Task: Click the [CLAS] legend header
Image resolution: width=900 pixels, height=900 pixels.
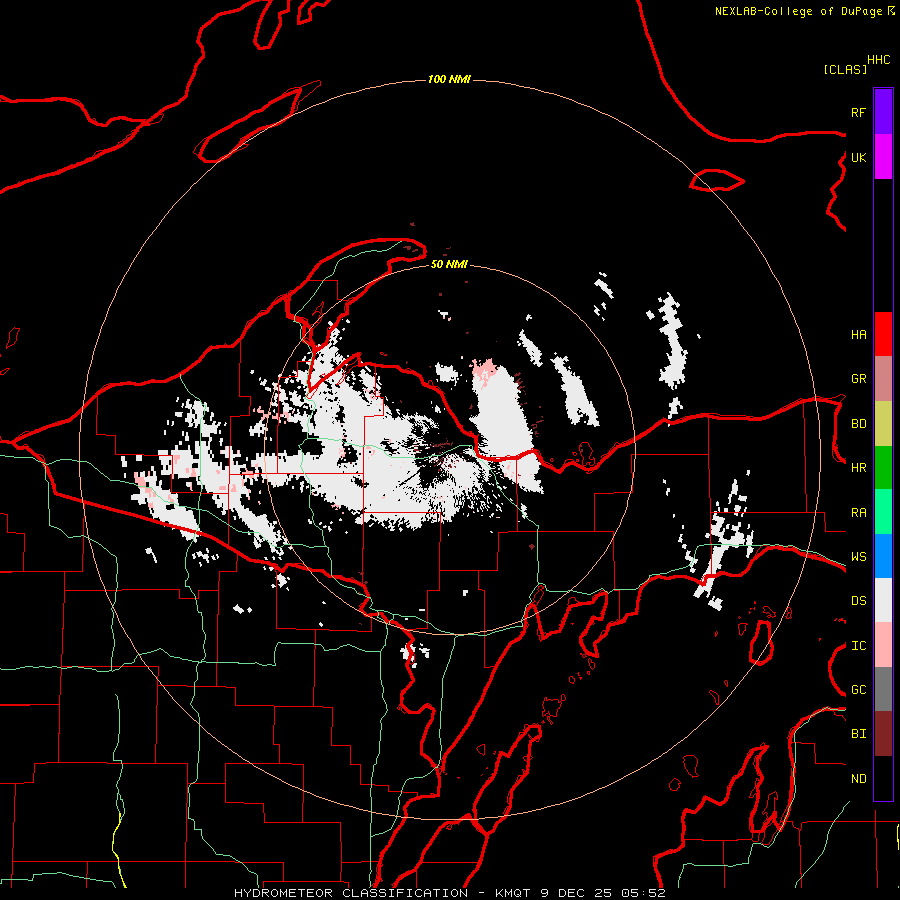Action: pyautogui.click(x=845, y=69)
